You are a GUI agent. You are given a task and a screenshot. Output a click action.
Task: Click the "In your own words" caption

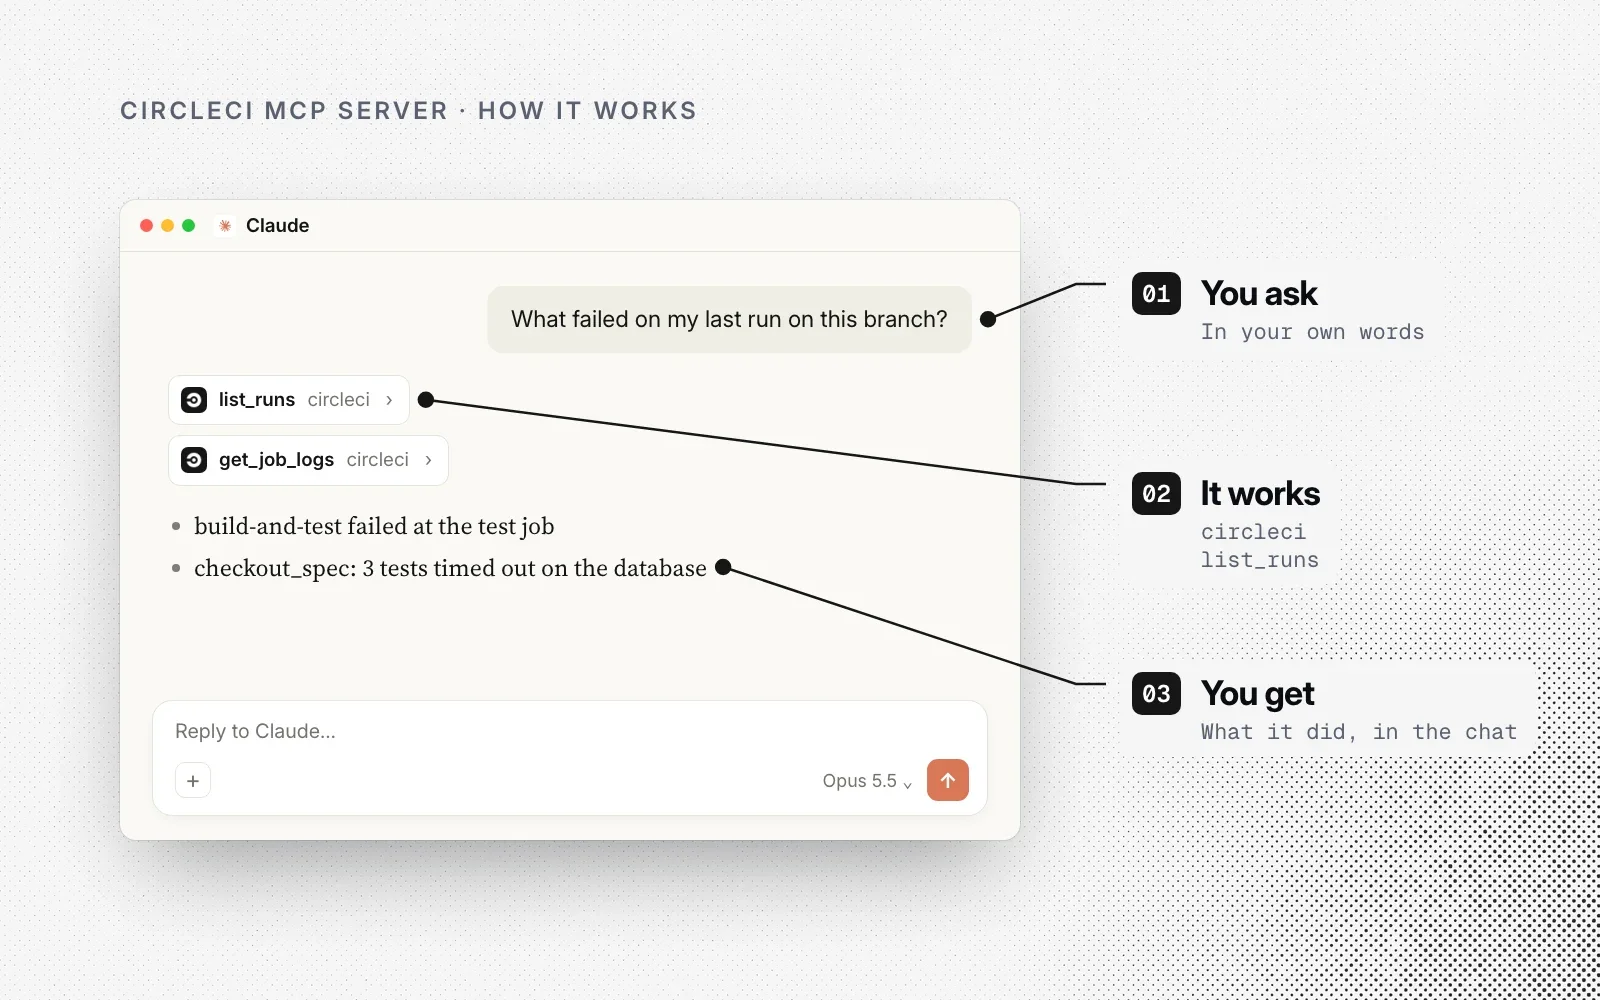[1312, 332]
